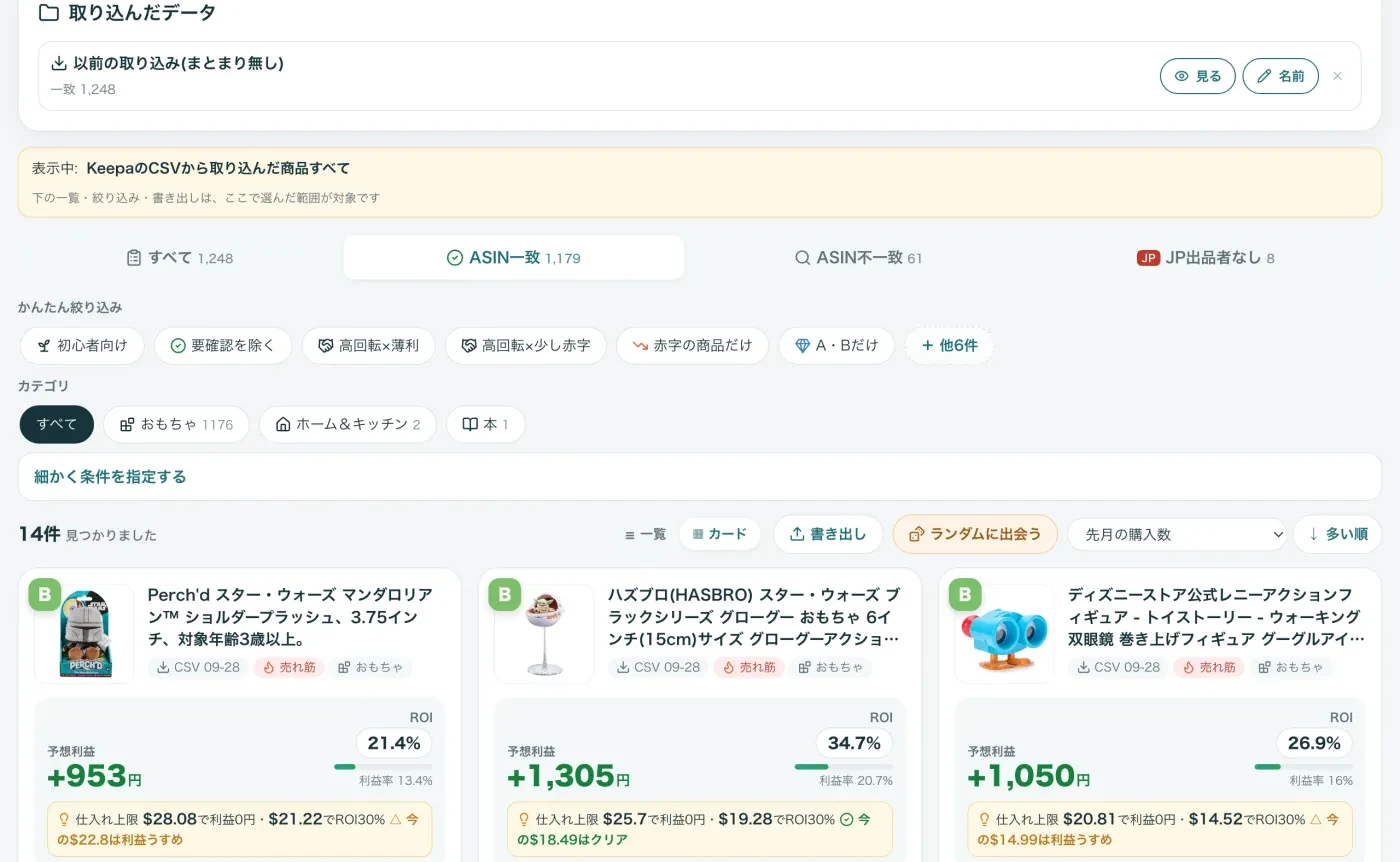Screen dimensions: 1400x862
Task: Click the 見る view button
Action: (1197, 76)
